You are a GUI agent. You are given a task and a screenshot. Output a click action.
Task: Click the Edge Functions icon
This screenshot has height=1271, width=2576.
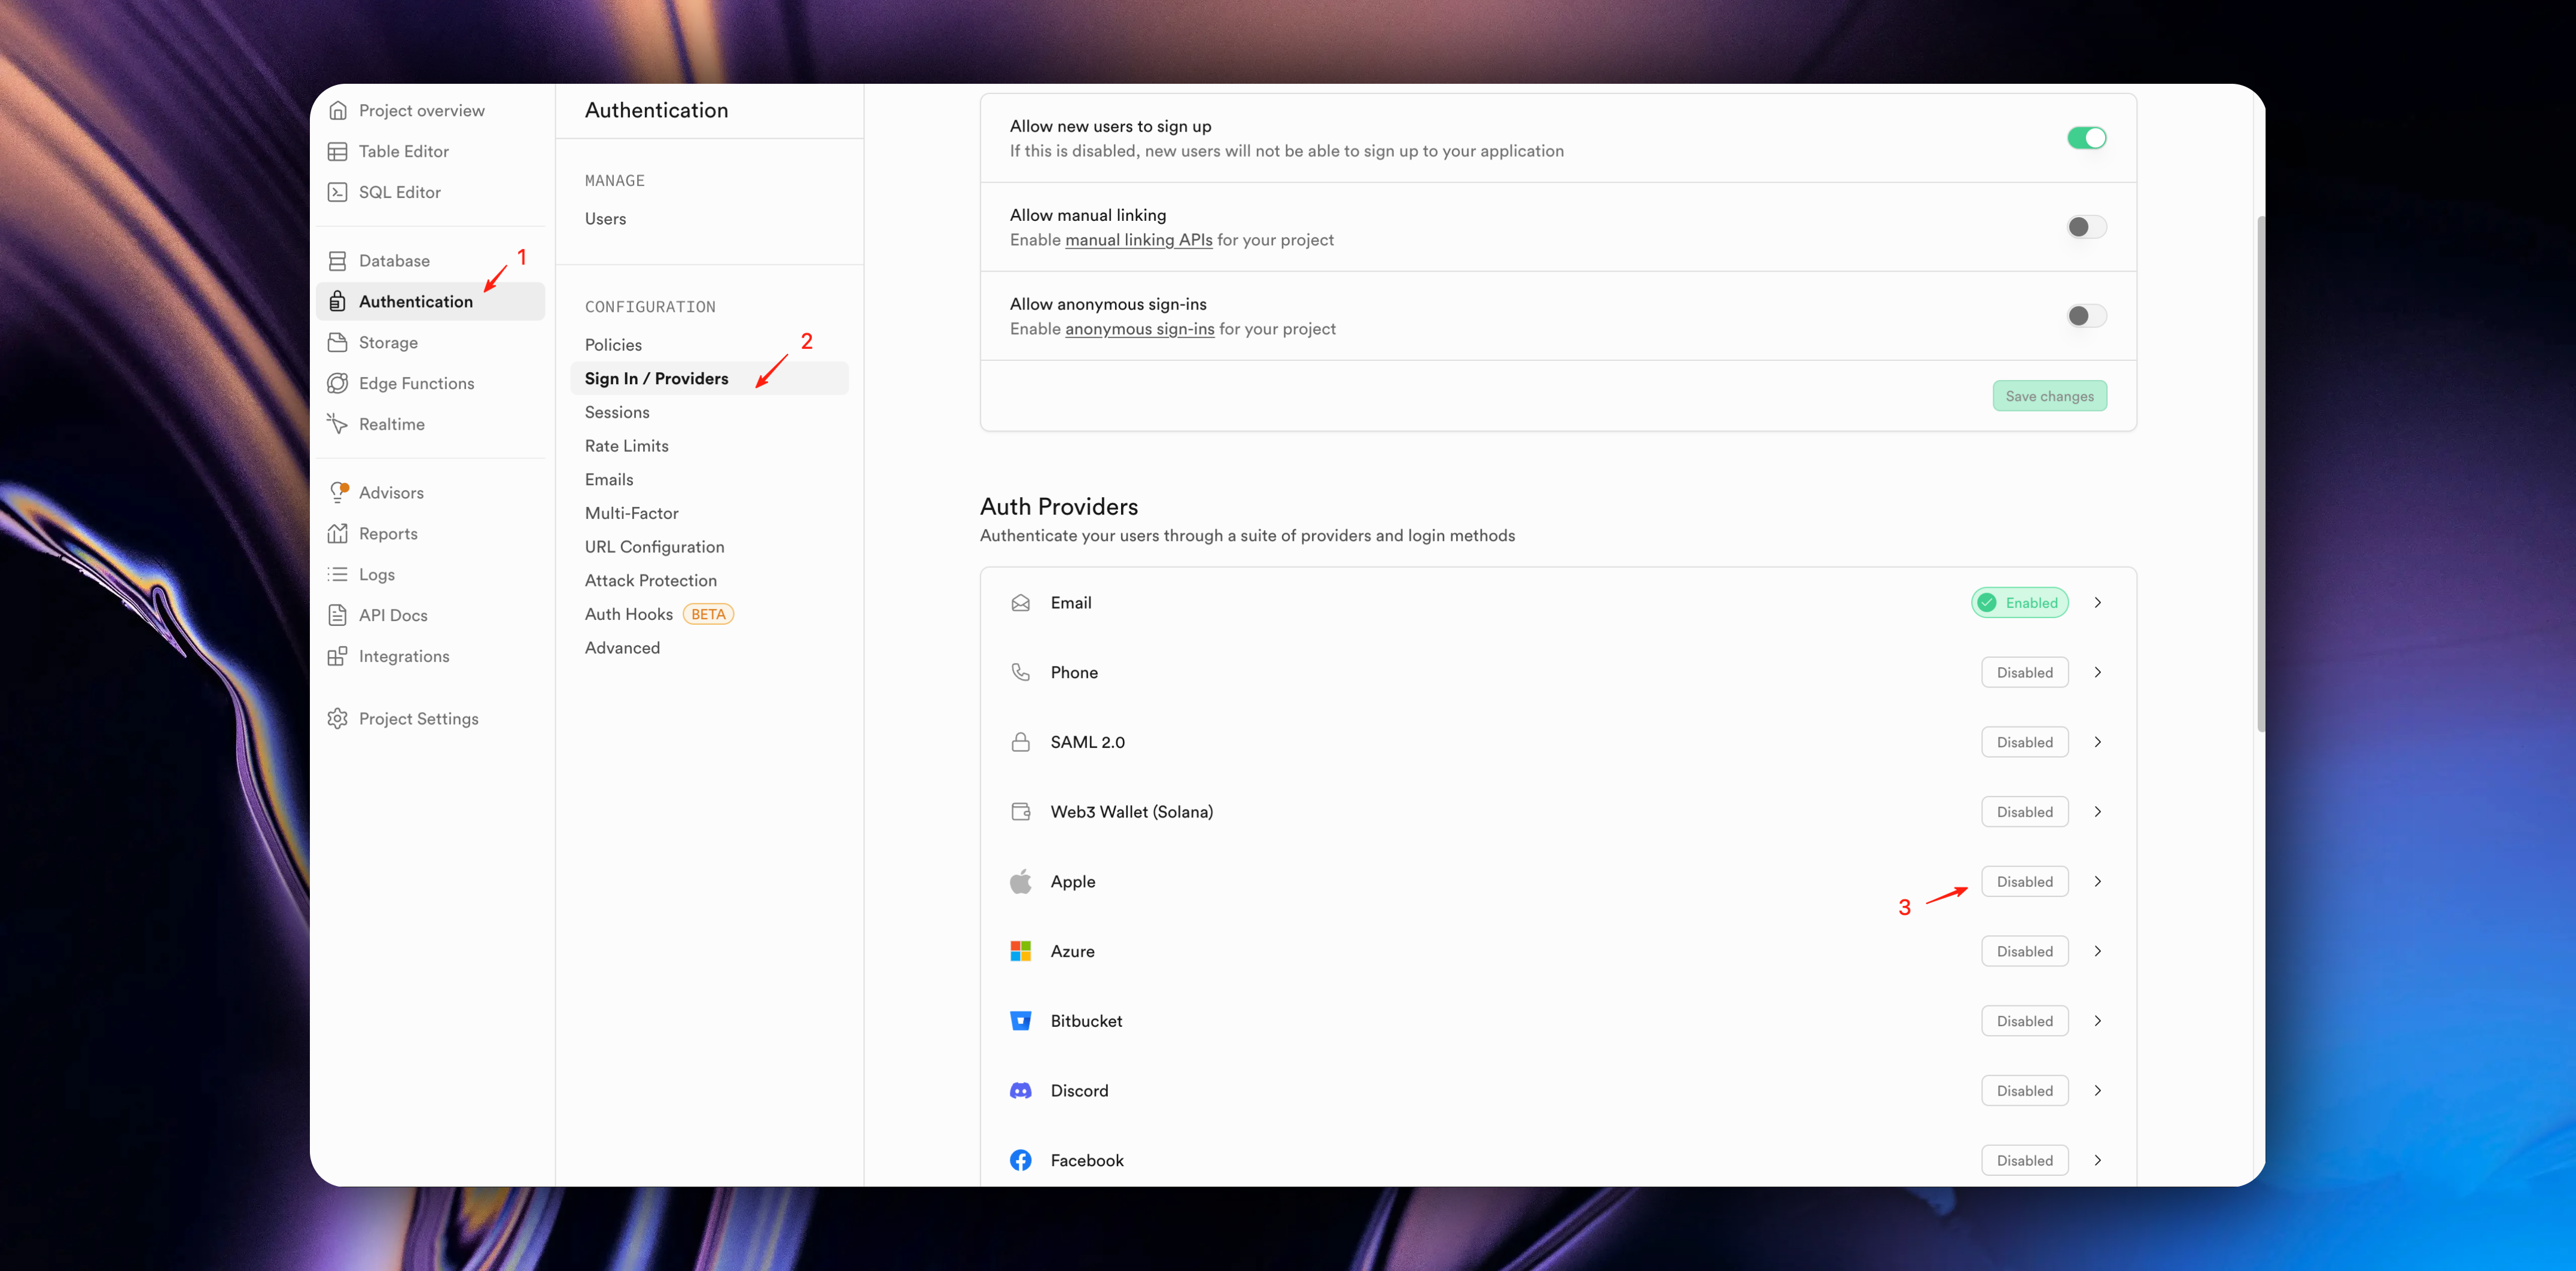[337, 384]
